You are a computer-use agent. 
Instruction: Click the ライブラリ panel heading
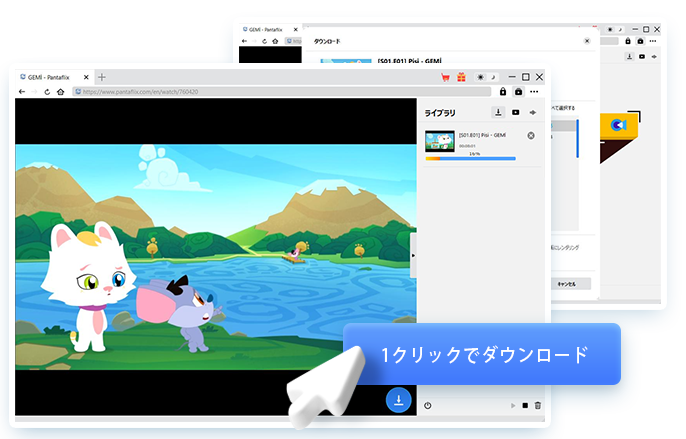(440, 113)
